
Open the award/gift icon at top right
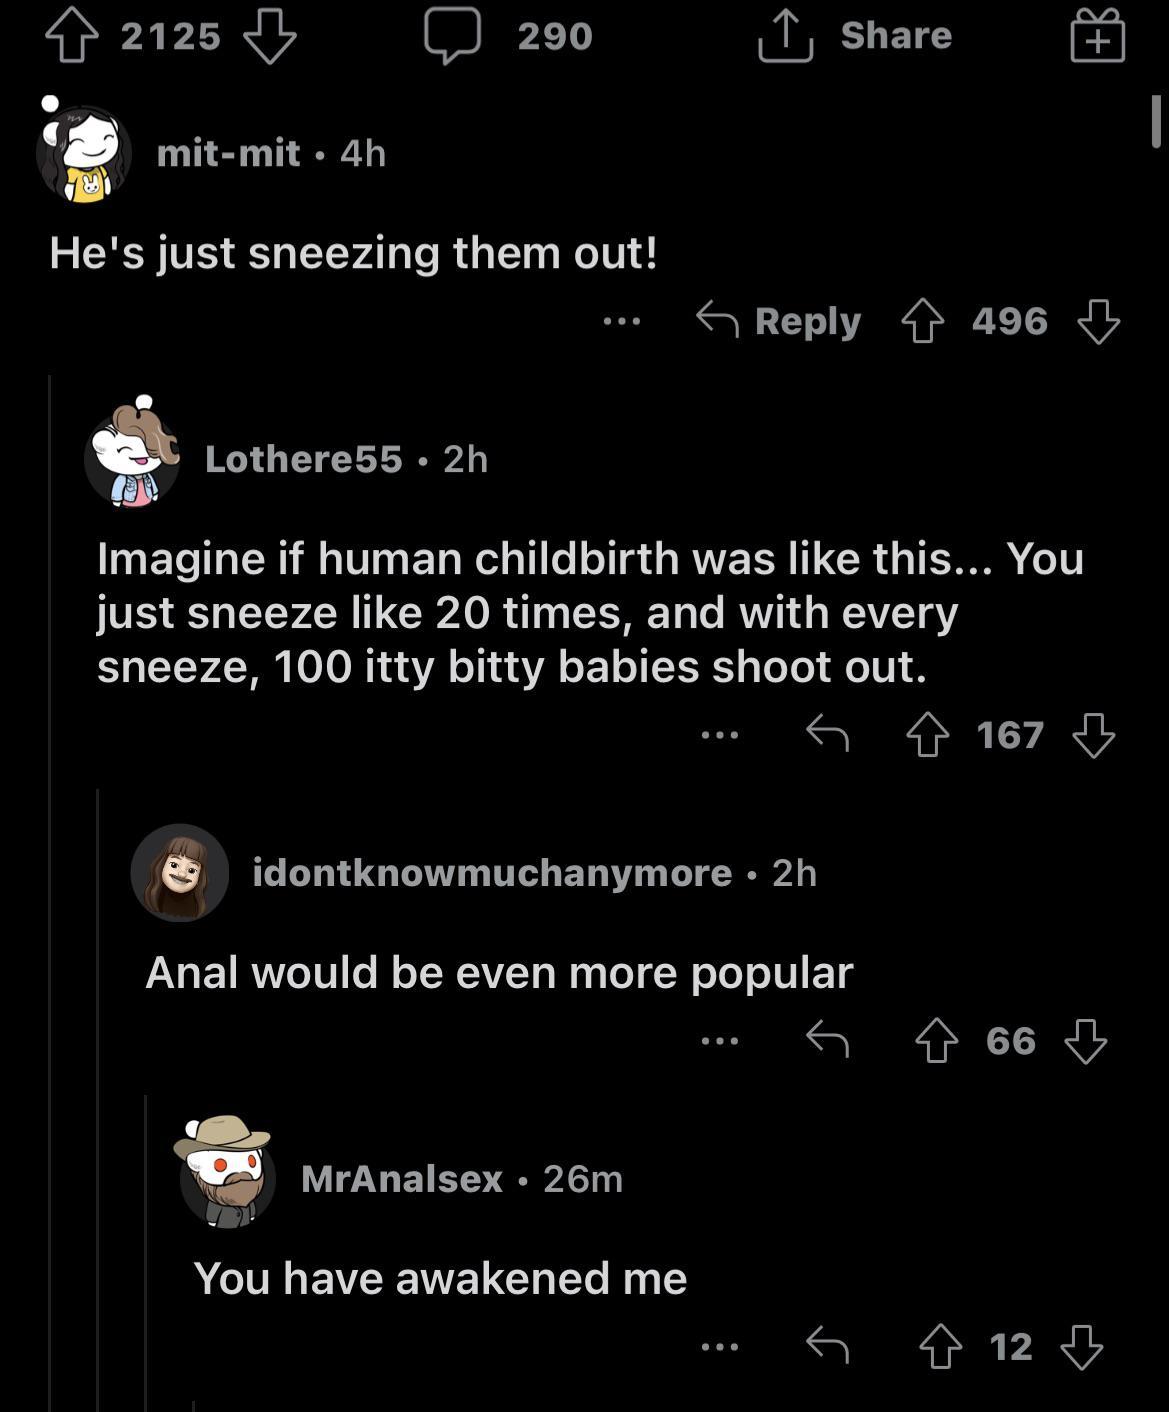pos(1096,37)
